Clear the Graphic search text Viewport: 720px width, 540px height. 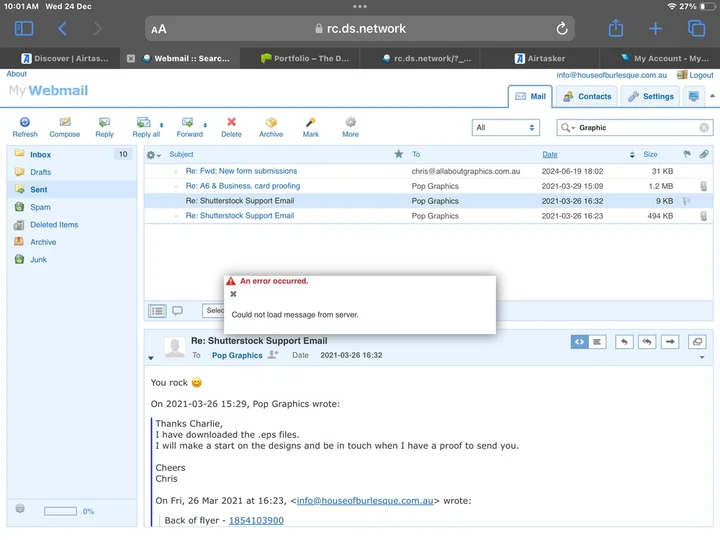coord(704,128)
